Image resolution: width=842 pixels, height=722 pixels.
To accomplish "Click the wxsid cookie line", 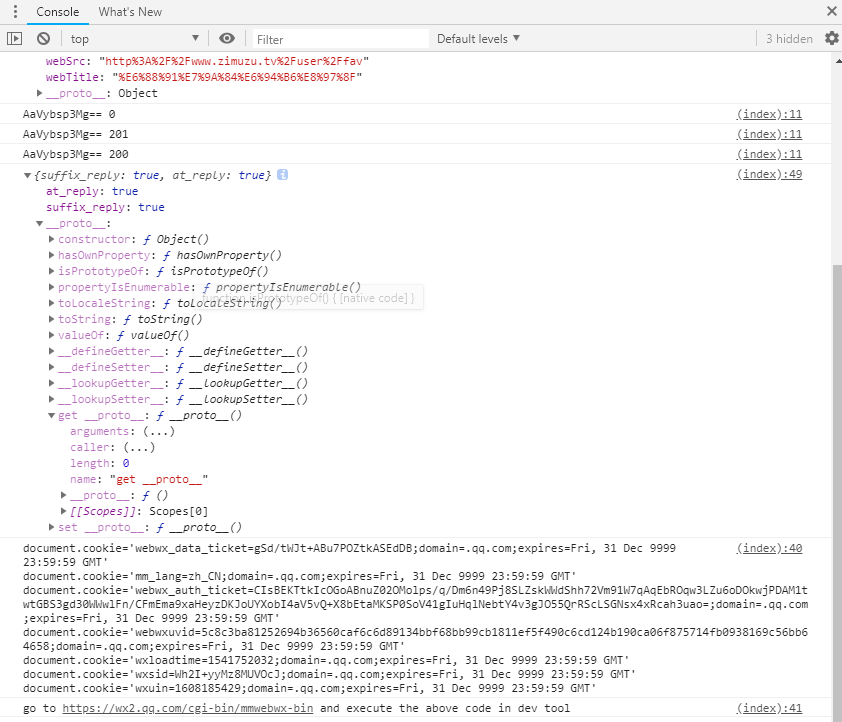I will [329, 674].
